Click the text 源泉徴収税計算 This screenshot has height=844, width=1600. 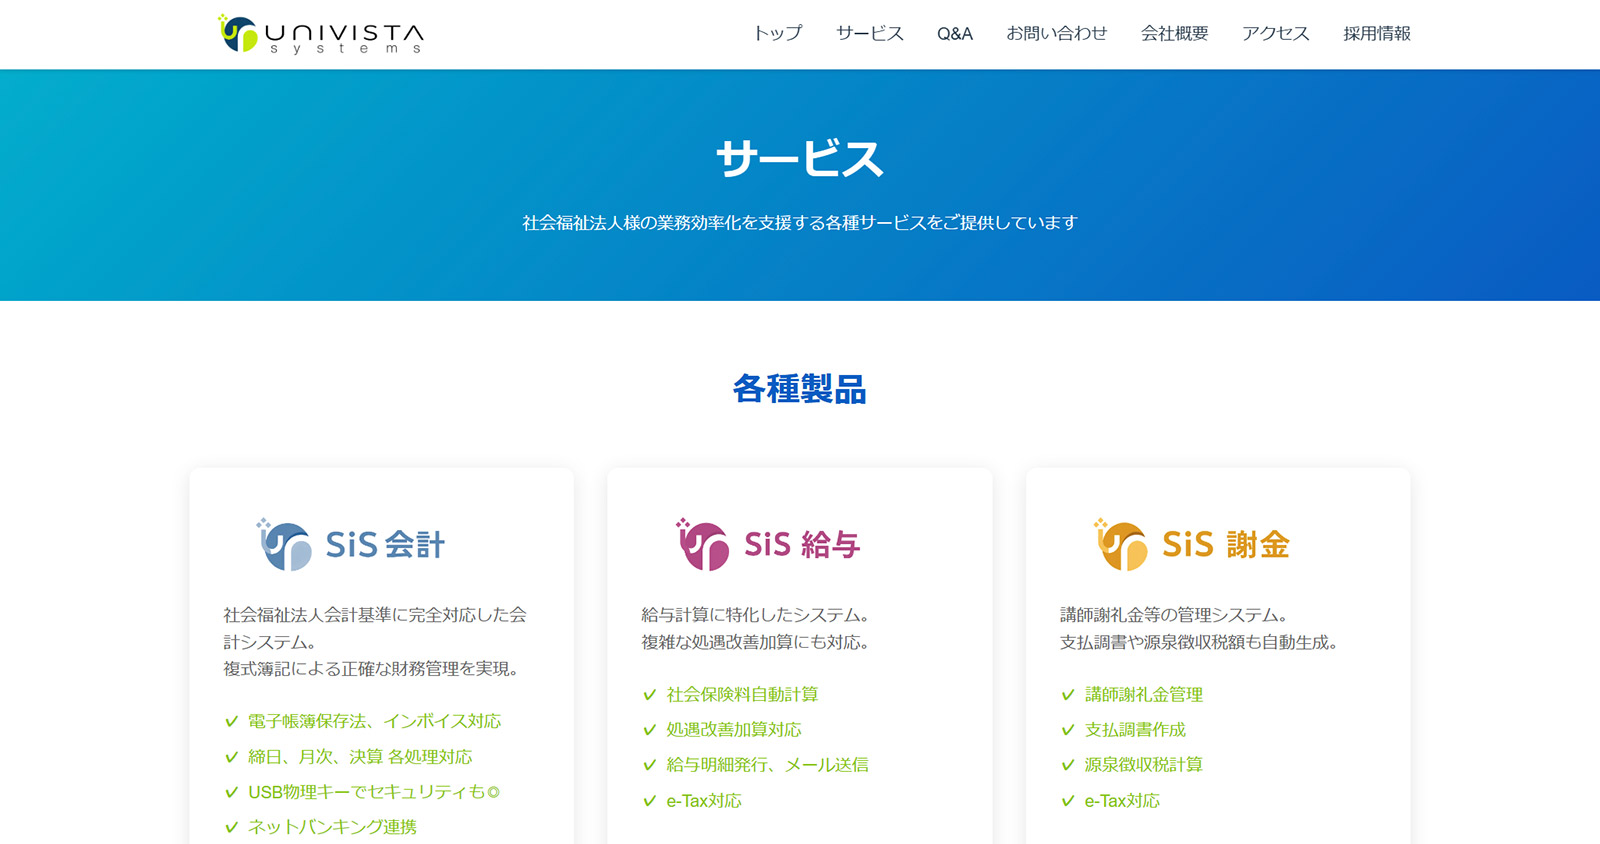pyautogui.click(x=1144, y=765)
